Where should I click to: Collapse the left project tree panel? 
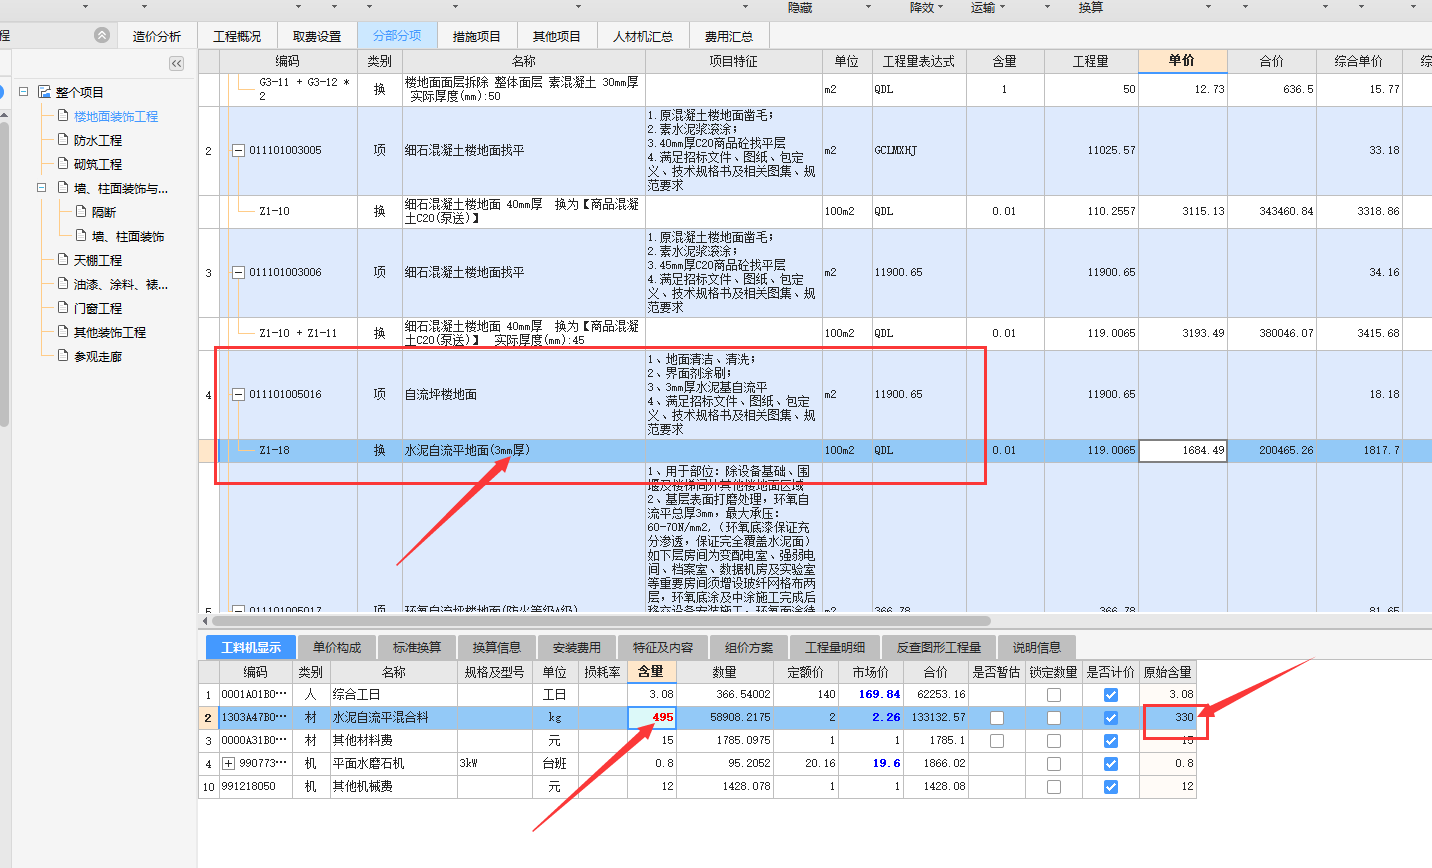(176, 63)
